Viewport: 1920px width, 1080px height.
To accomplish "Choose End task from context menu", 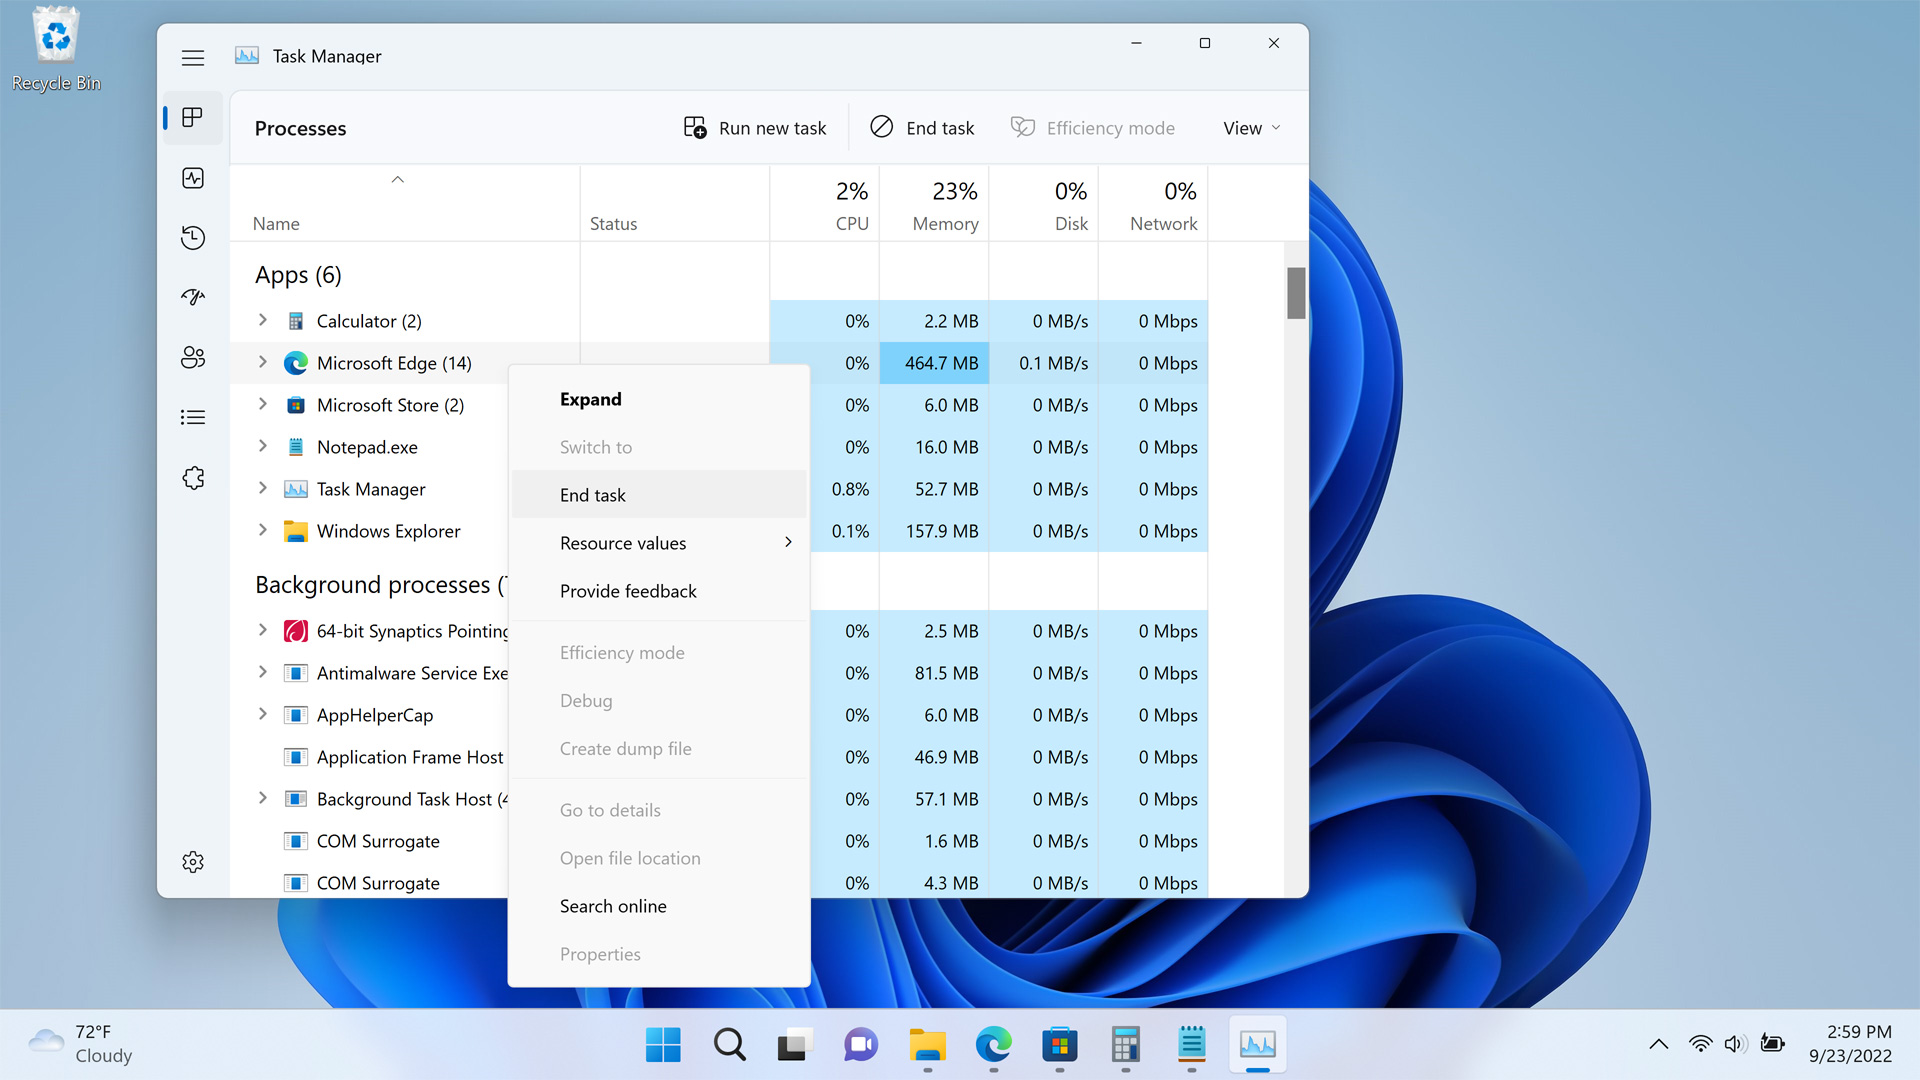I will (593, 495).
